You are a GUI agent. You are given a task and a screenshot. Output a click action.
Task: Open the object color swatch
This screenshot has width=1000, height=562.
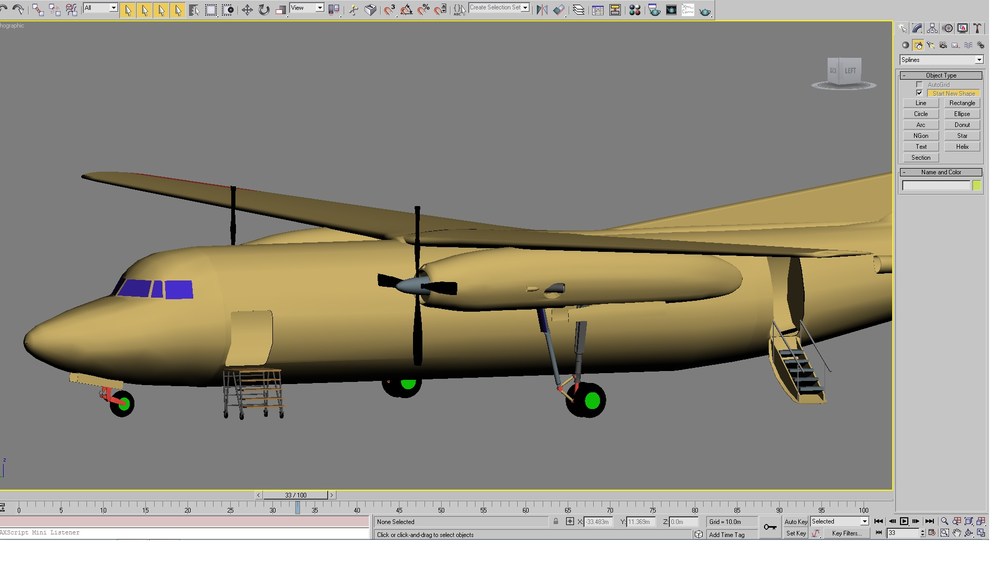pos(976,186)
